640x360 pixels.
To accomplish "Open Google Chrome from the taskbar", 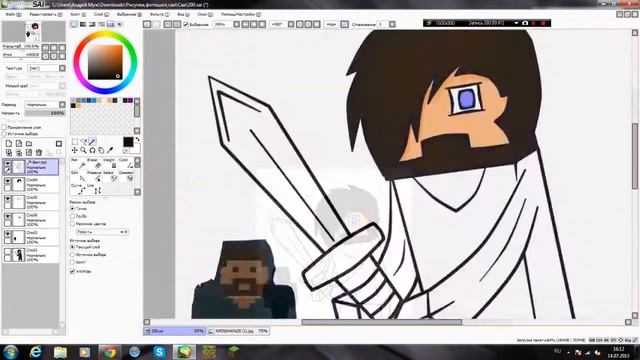I will pos(109,352).
